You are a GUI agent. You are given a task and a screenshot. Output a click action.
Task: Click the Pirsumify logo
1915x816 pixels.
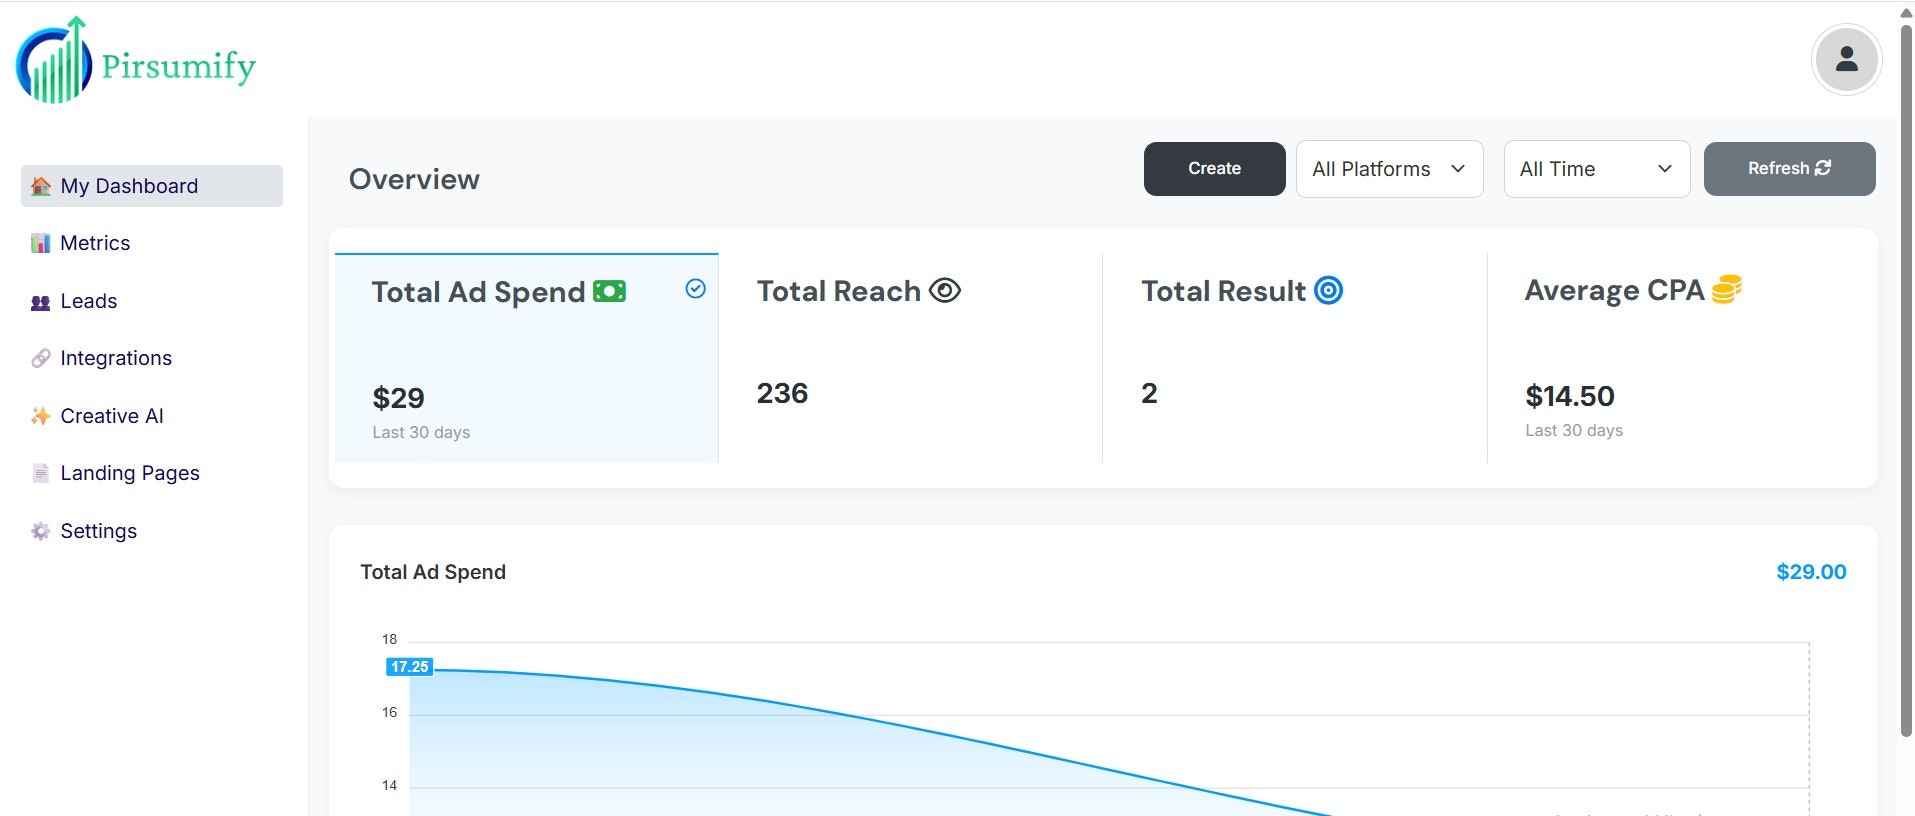(135, 60)
